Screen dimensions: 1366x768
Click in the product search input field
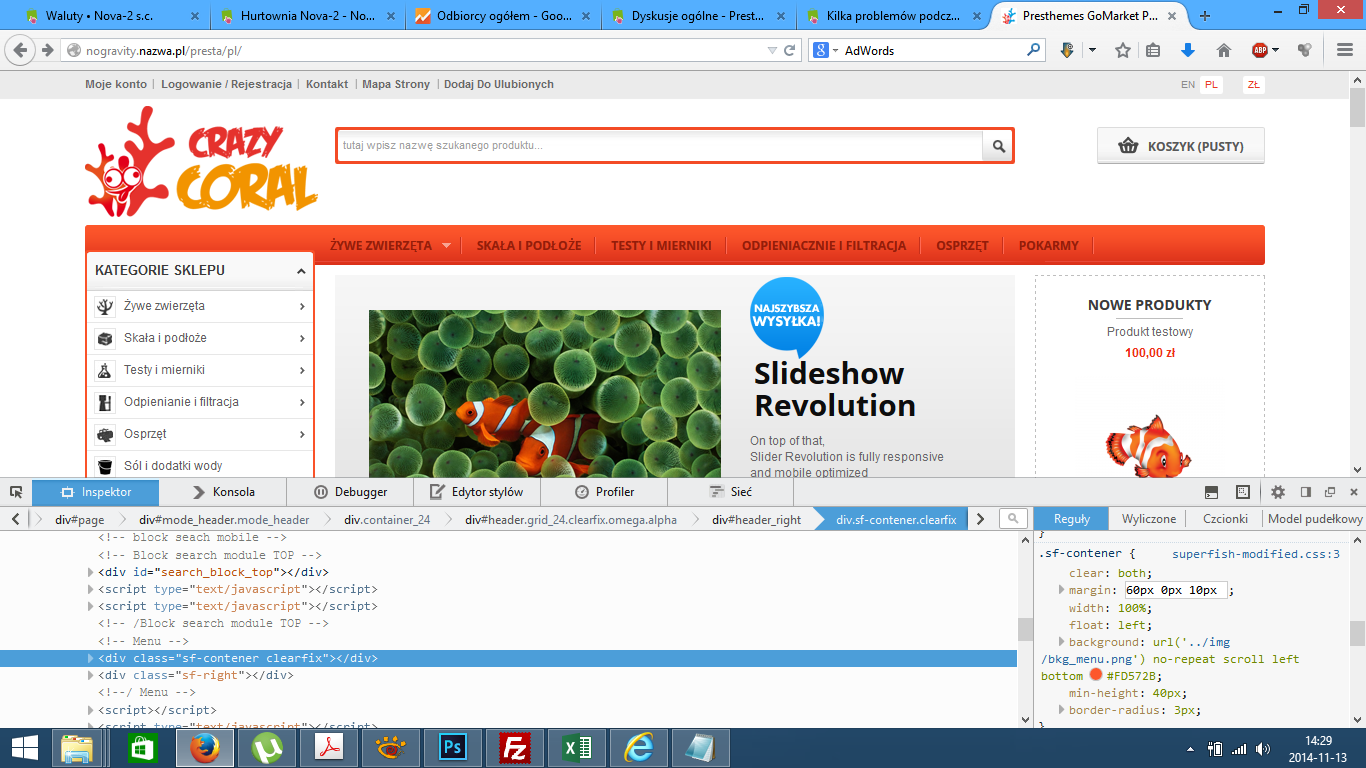click(x=660, y=146)
